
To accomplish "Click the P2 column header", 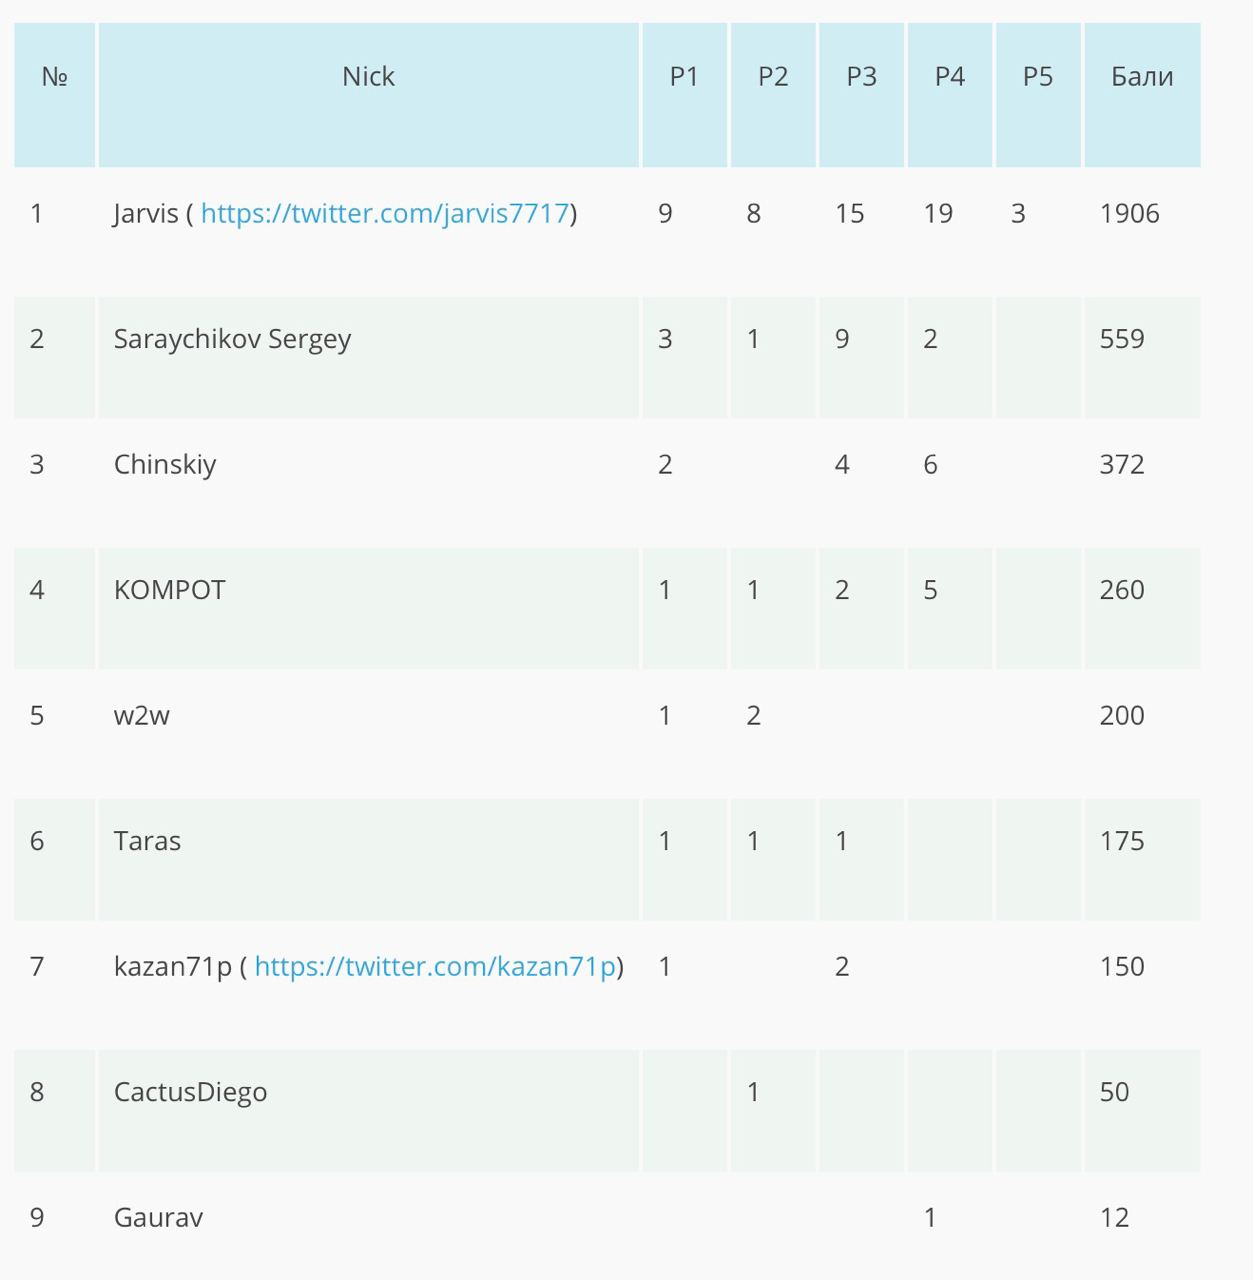I will (x=773, y=94).
